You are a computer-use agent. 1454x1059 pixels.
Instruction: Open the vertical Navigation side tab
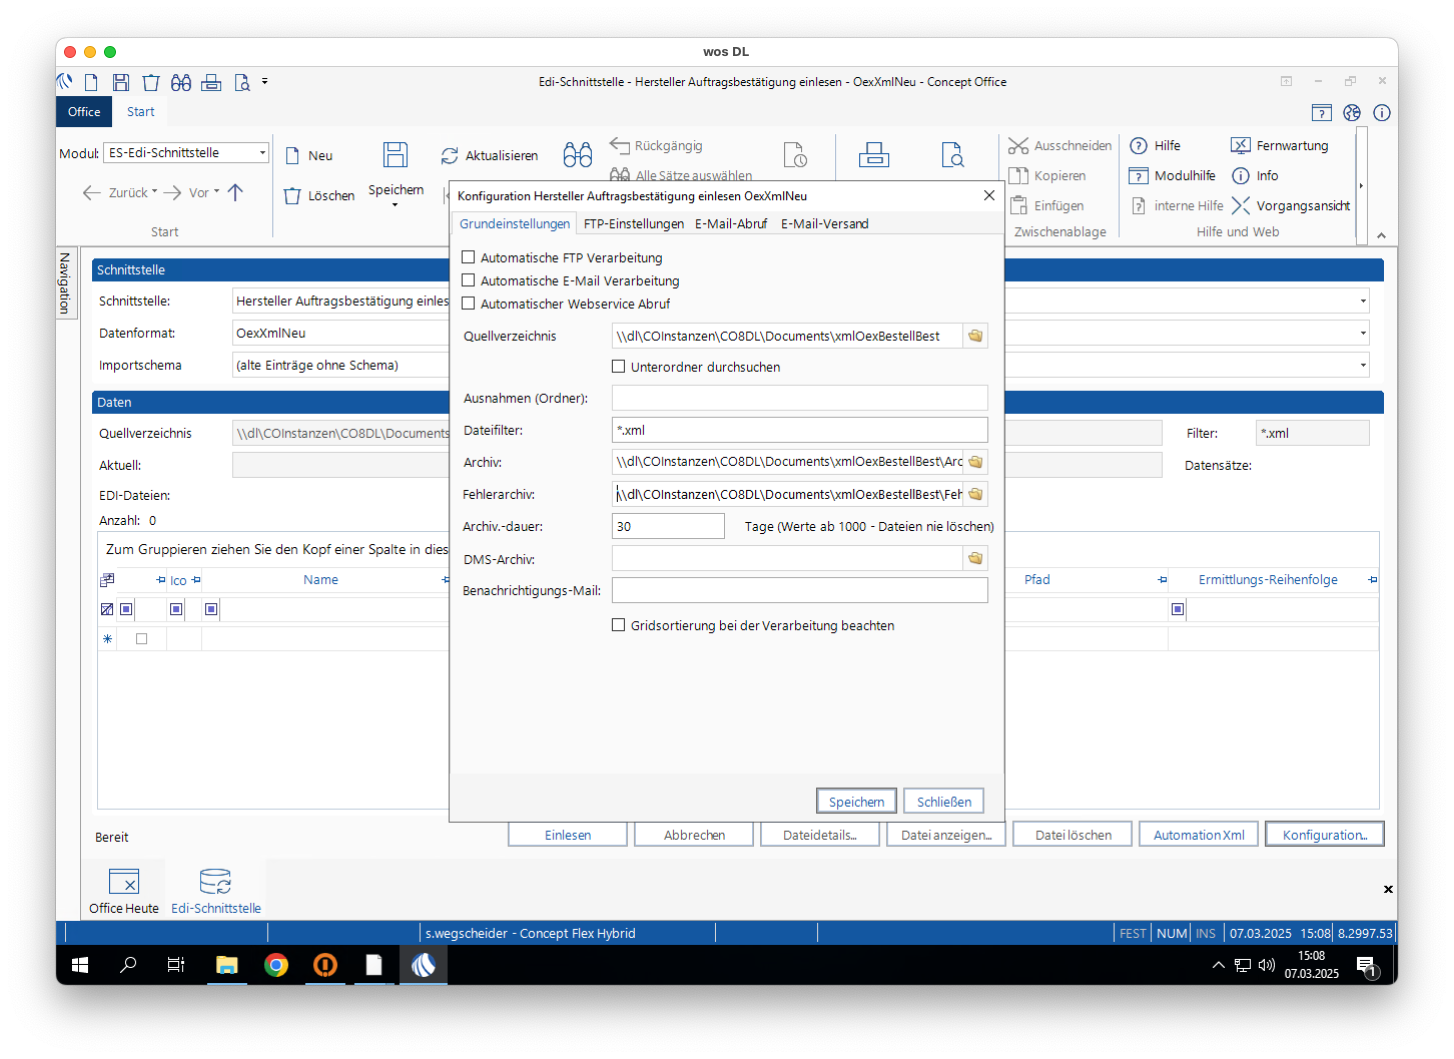click(x=65, y=283)
